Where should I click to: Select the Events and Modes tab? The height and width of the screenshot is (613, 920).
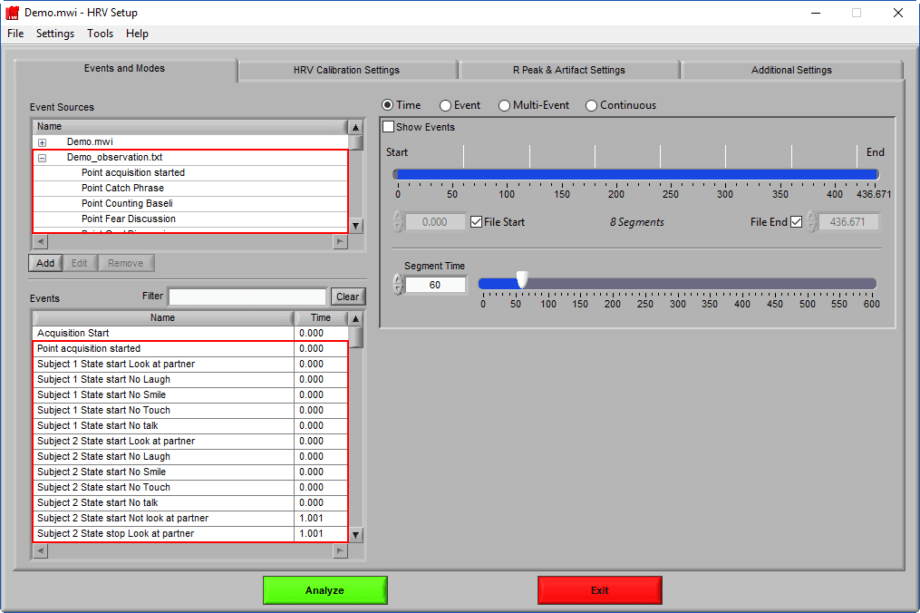[x=124, y=69]
